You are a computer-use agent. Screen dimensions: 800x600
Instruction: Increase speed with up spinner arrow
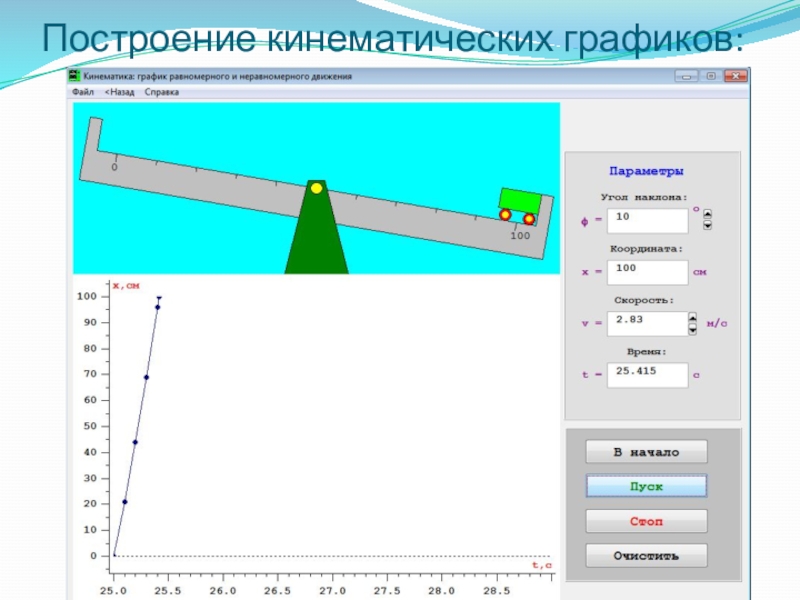692,317
